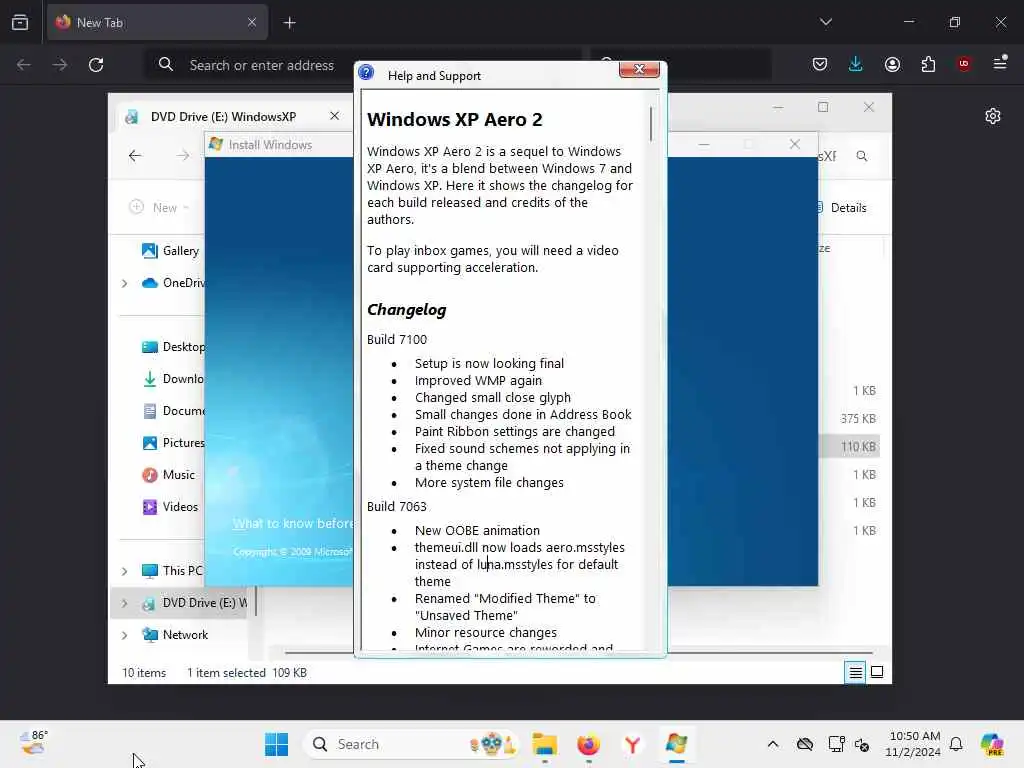
Task: Open Pictures folder in sidebar
Action: pyautogui.click(x=173, y=443)
